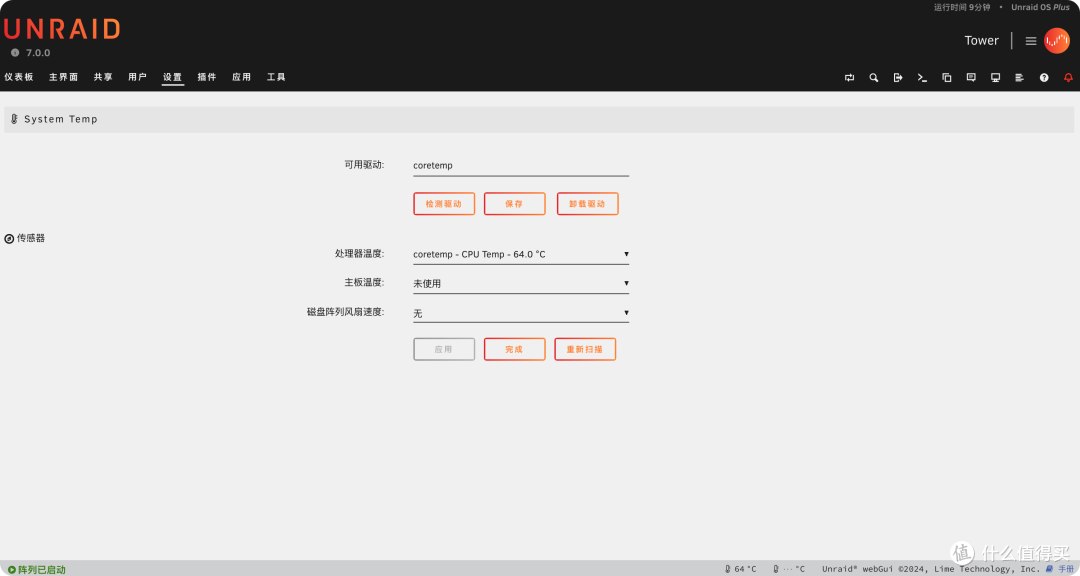
Task: Click the System Temp section header
Action: [539, 119]
